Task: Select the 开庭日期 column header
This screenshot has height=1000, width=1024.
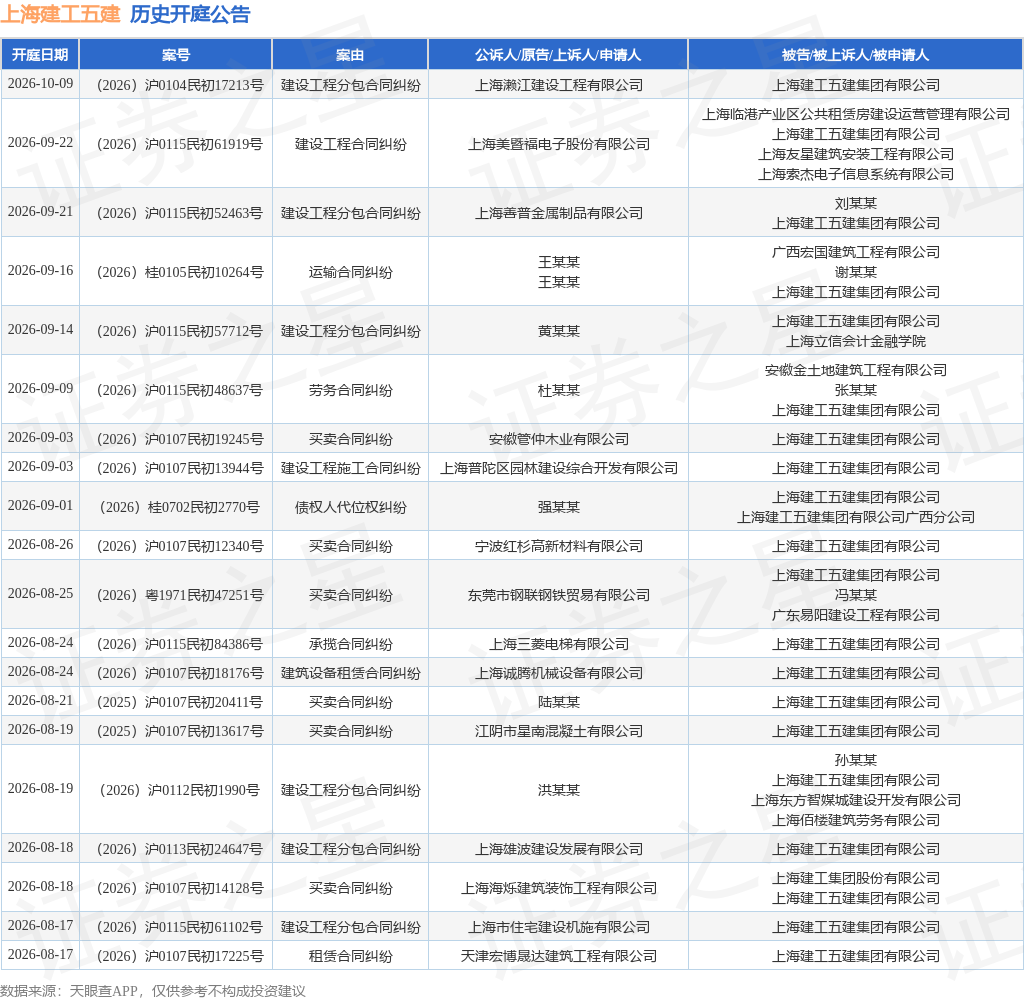Action: click(x=40, y=55)
